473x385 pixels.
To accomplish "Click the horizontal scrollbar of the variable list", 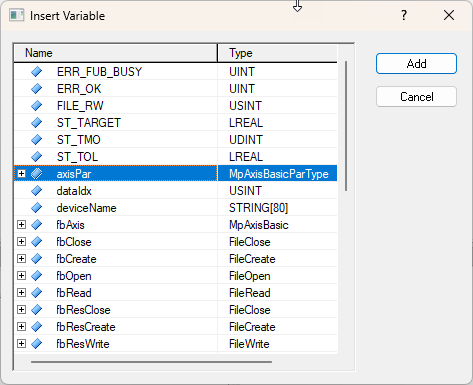I will [151, 361].
